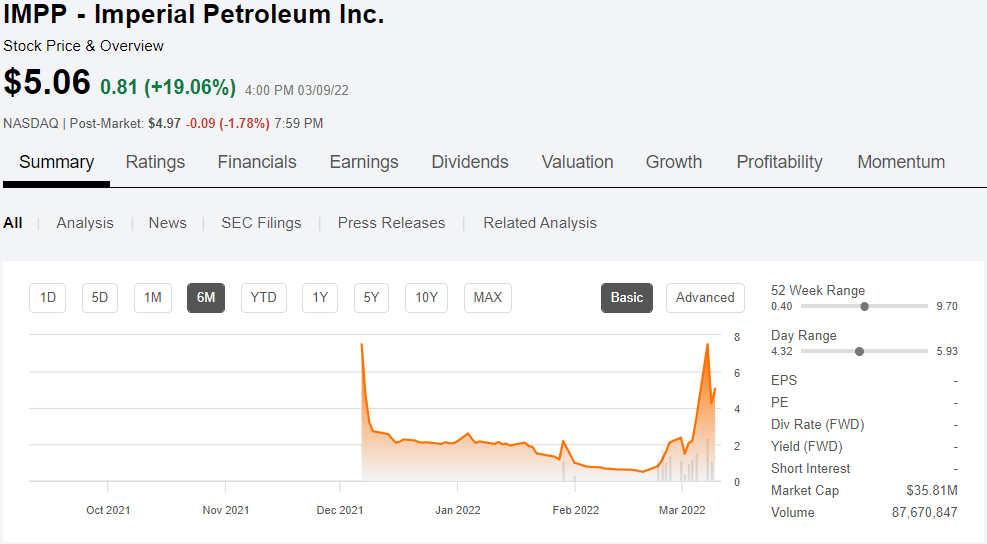Click the Post-Market price $4.97
The height and width of the screenshot is (544, 987).
[164, 123]
